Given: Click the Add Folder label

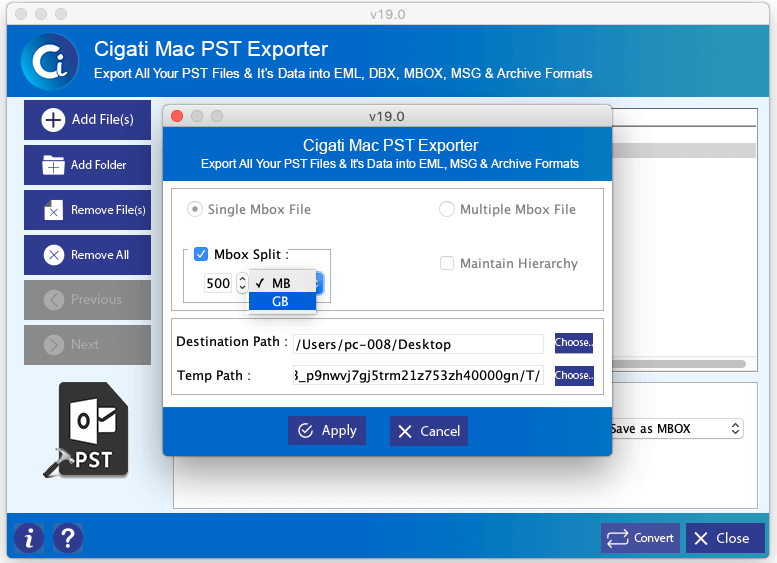Looking at the screenshot, I should [x=99, y=165].
